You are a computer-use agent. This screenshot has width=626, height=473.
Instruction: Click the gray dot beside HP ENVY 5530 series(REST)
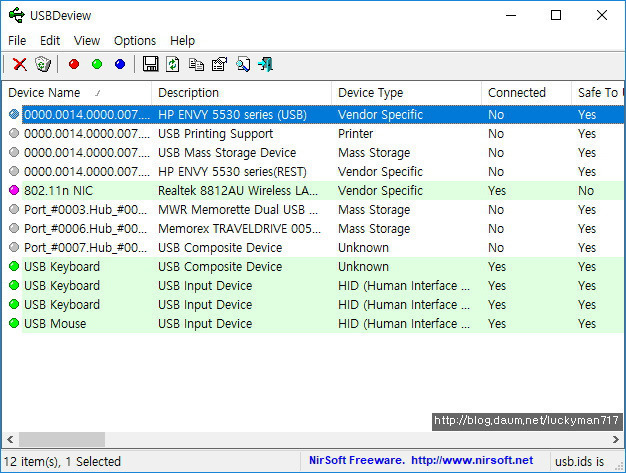tap(14, 171)
